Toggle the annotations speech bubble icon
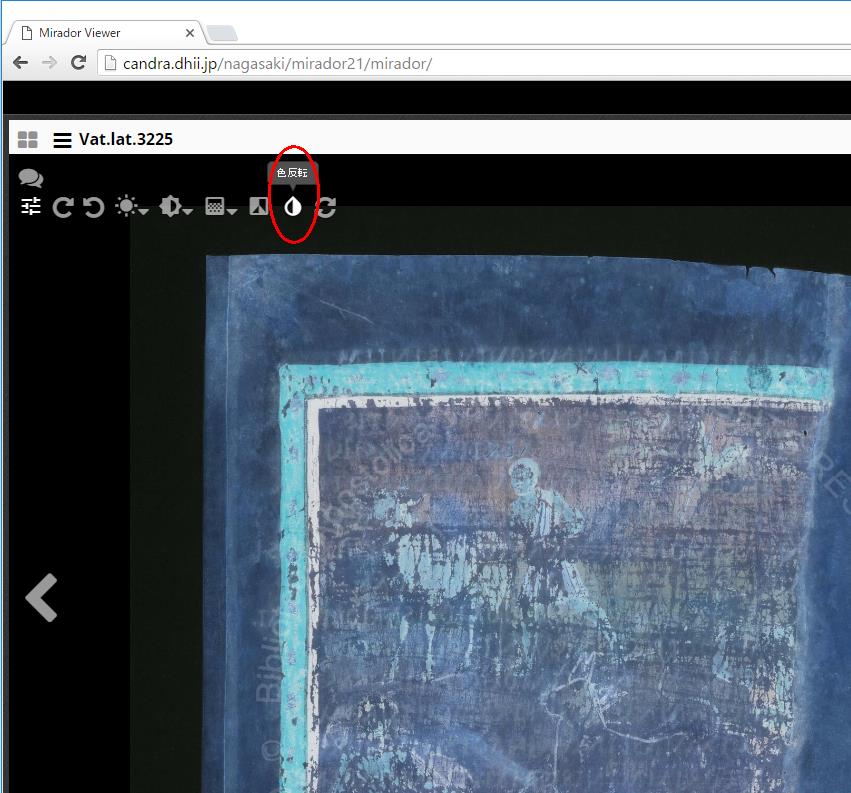Screen dimensions: 851x793 (x=31, y=178)
